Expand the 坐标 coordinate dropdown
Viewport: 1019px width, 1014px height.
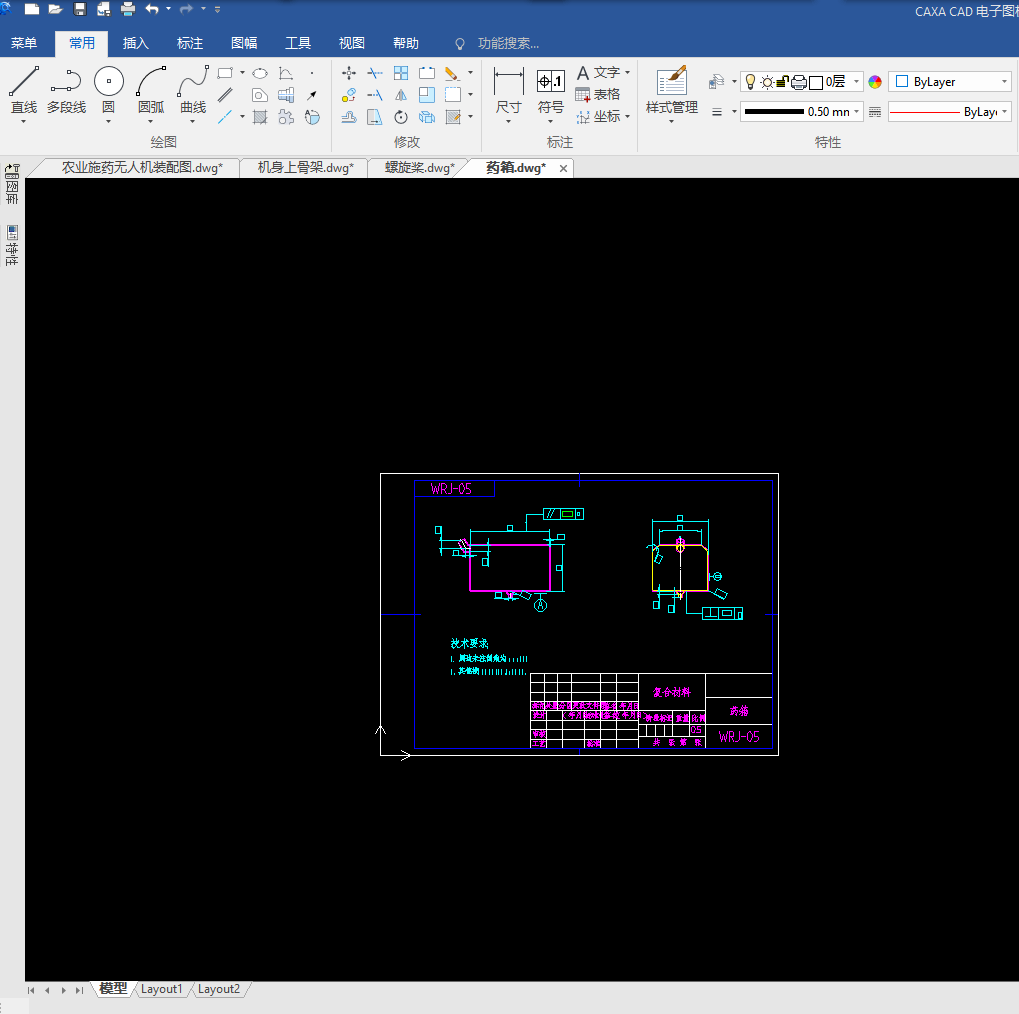coord(628,116)
